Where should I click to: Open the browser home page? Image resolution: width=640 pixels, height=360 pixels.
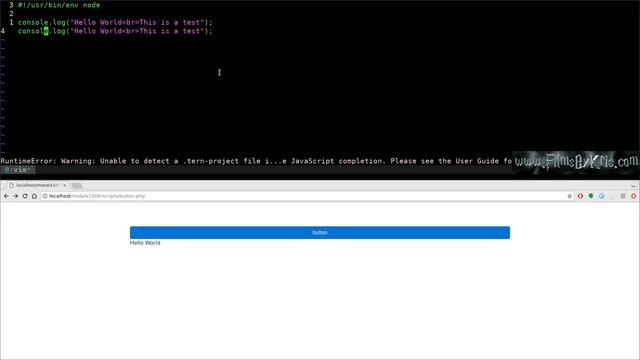coord(34,196)
